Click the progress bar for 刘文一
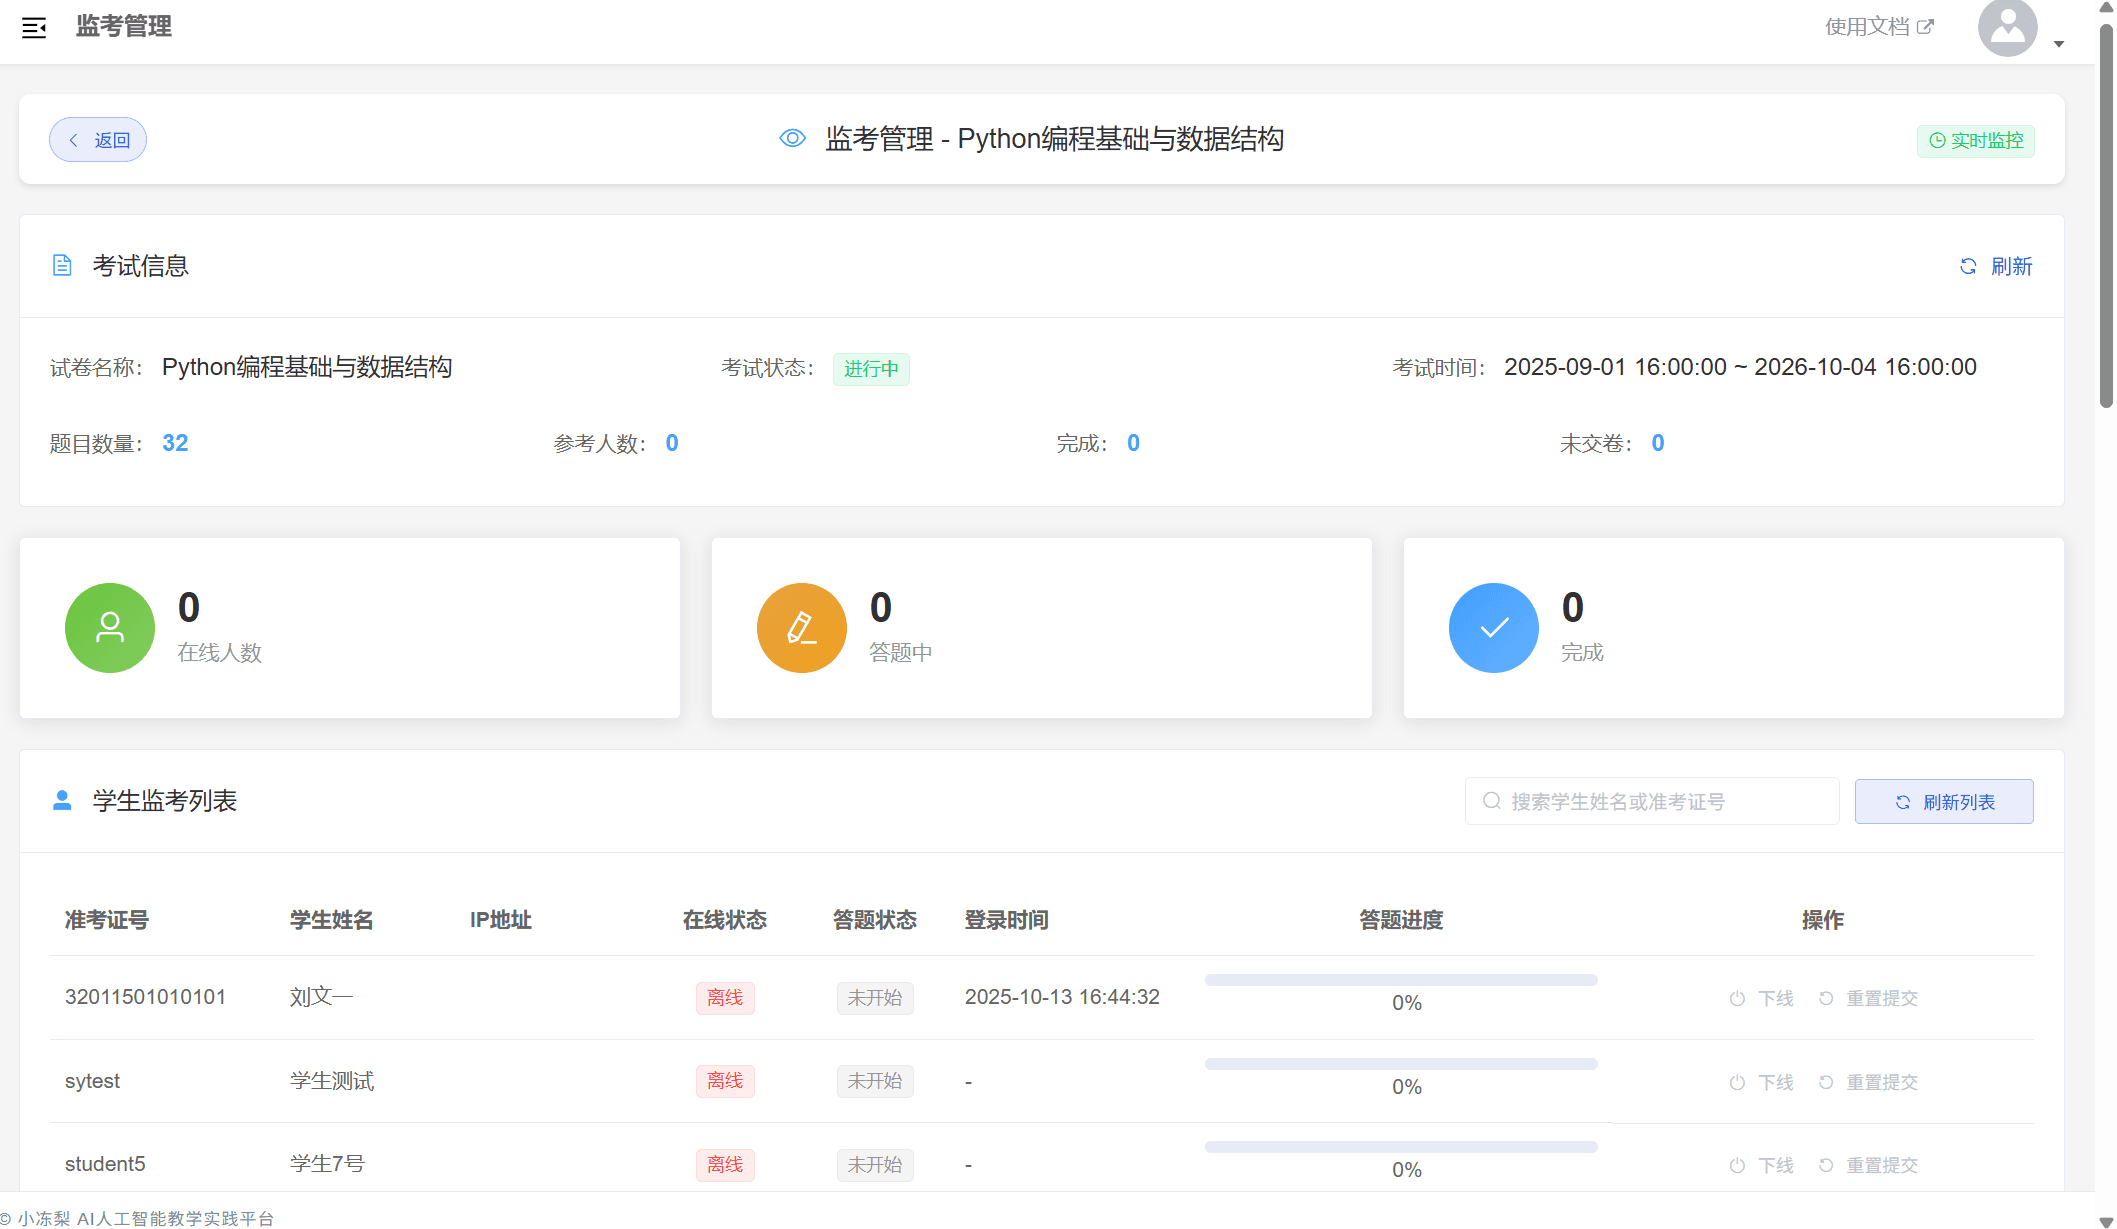The height and width of the screenshot is (1229, 2117). tap(1401, 980)
